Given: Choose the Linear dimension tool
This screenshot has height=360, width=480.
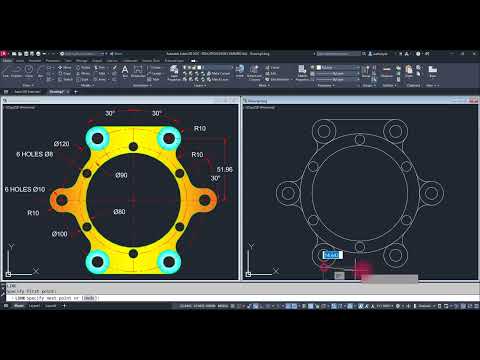Looking at the screenshot, I should pos(154,68).
